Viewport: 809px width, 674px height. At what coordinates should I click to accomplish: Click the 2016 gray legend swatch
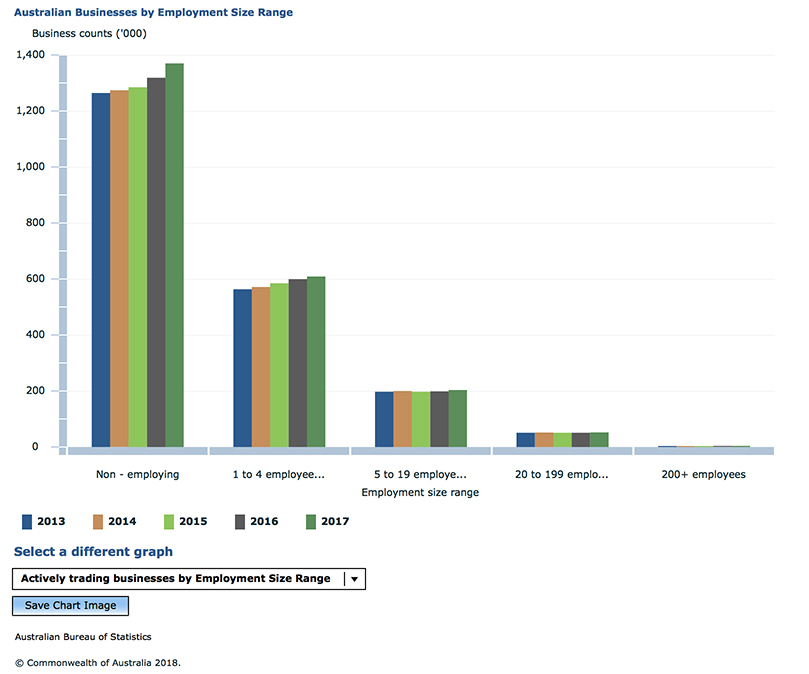[240, 522]
